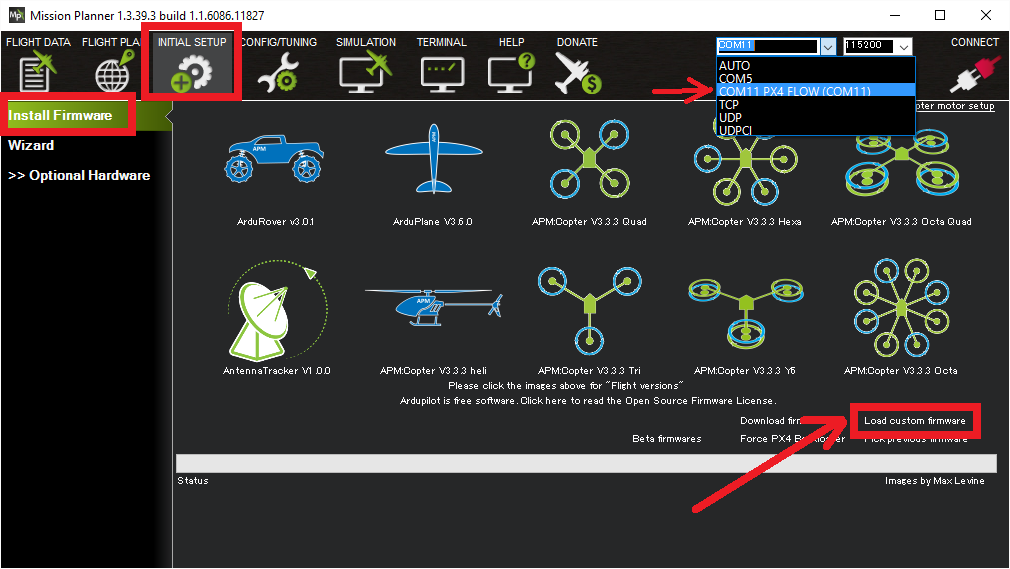The image size is (1010, 569).
Task: Click the Load custom firmware link
Action: click(915, 421)
